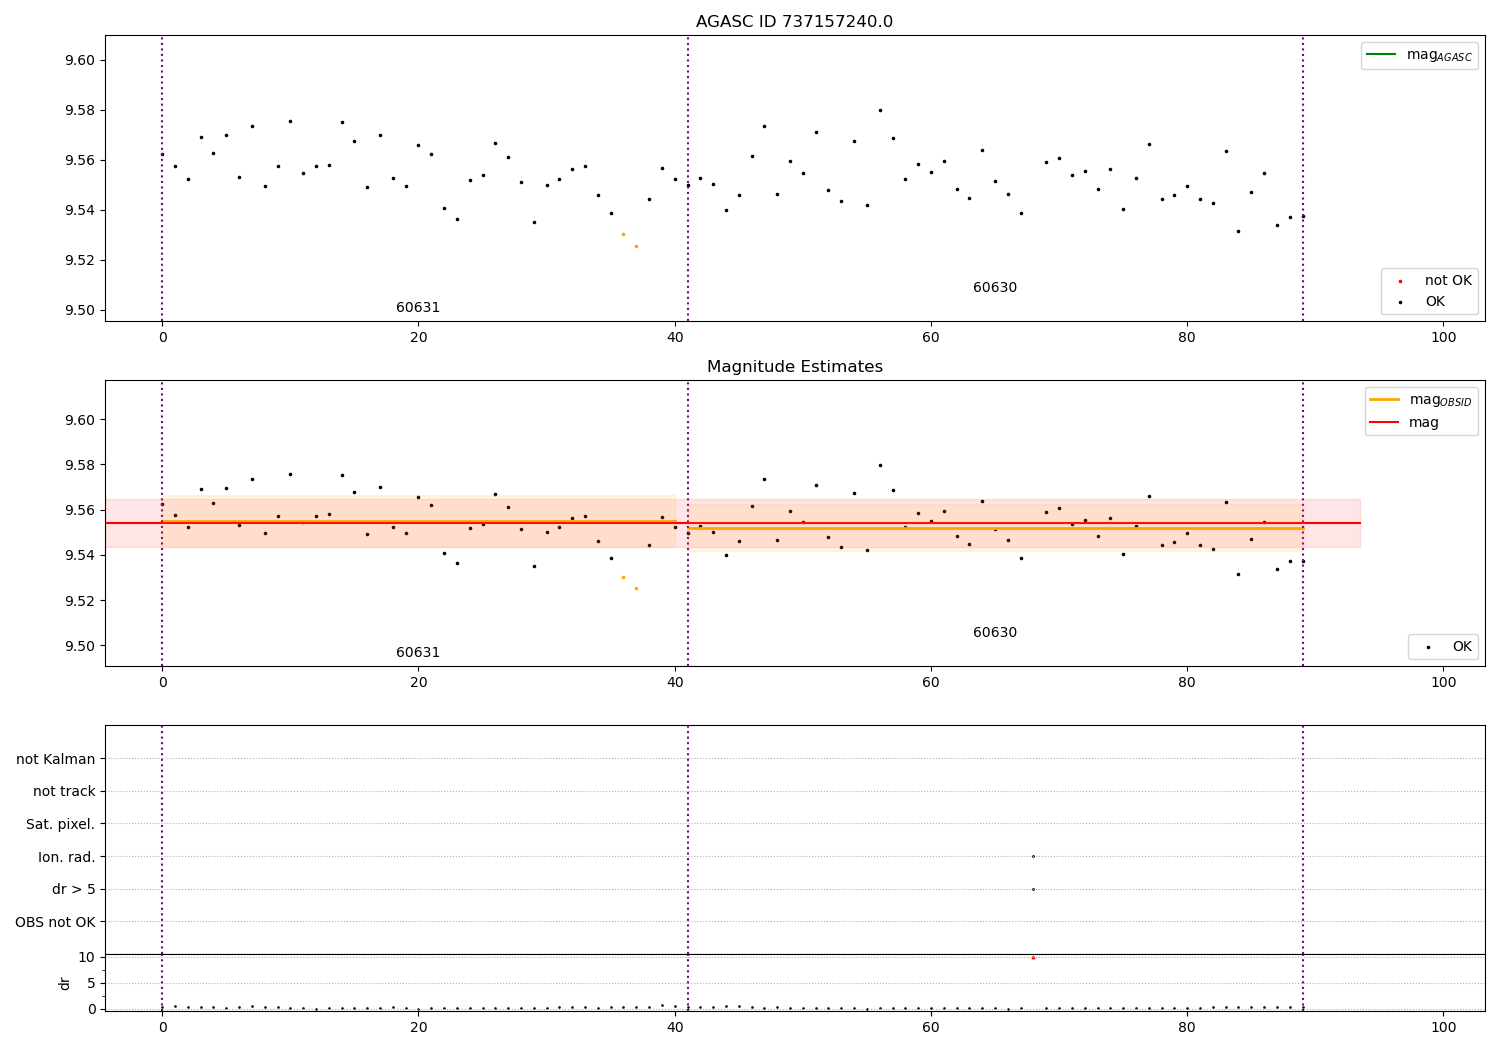Click the lowest orange point in top plot
The height and width of the screenshot is (1050, 1500).
pos(636,246)
